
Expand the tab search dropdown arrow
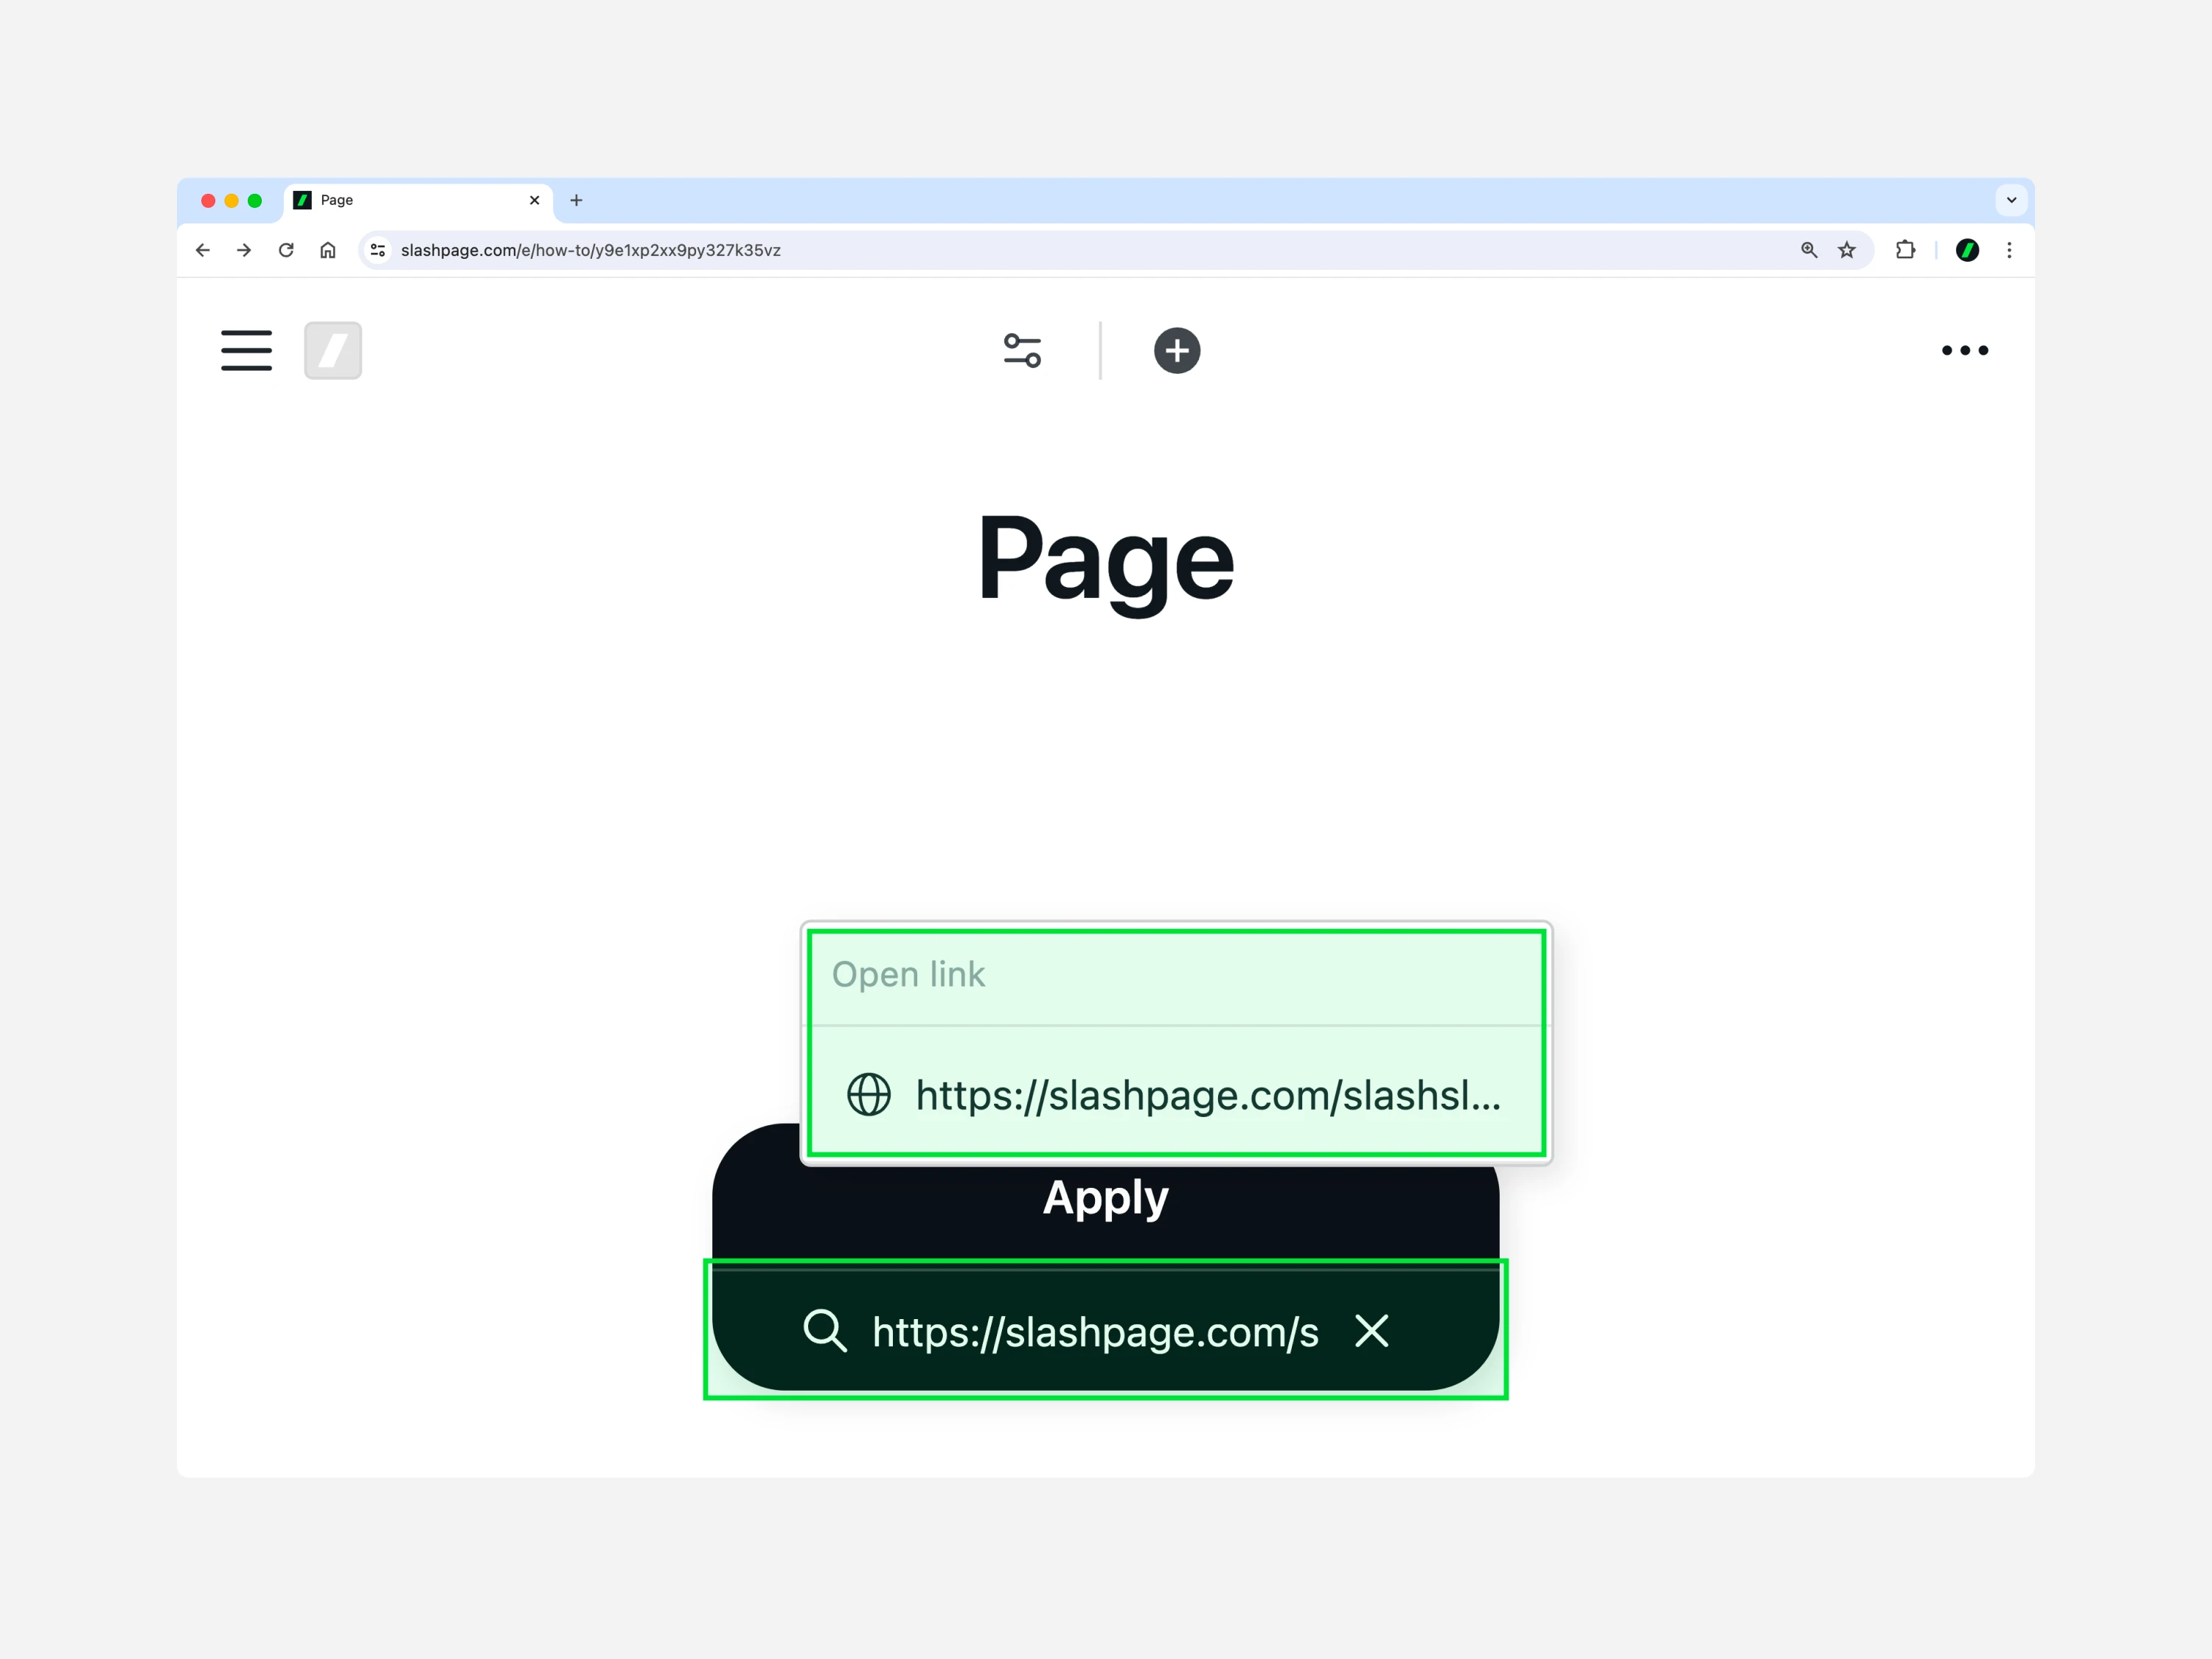click(x=2011, y=200)
